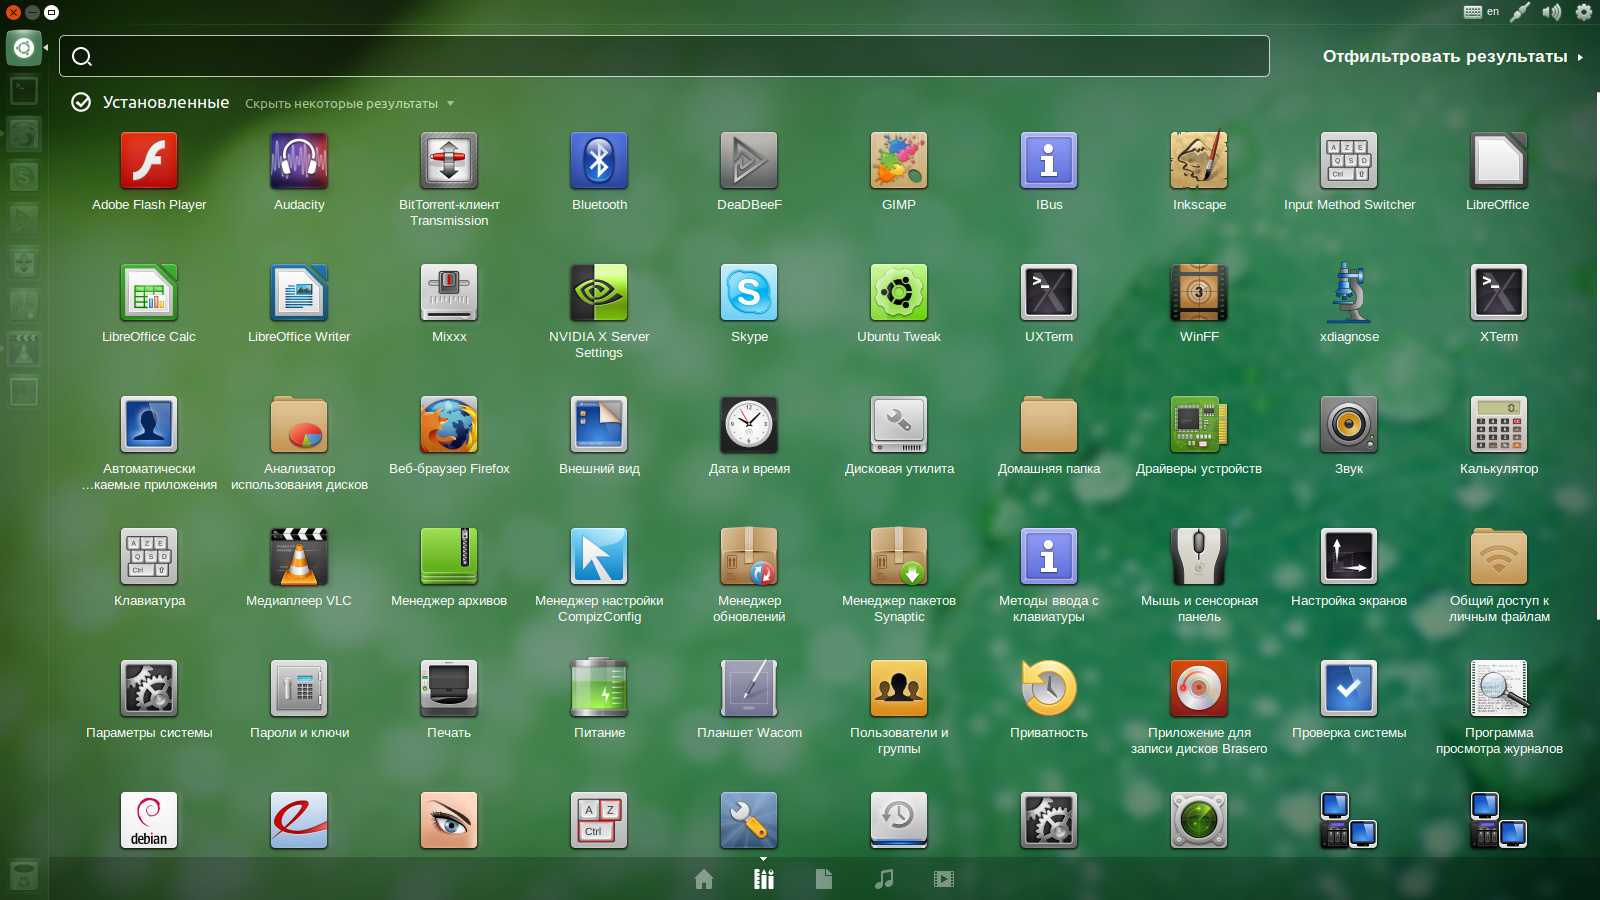Viewport: 1600px width, 900px height.
Task: Launch DeaDBeeF music player
Action: click(x=749, y=161)
